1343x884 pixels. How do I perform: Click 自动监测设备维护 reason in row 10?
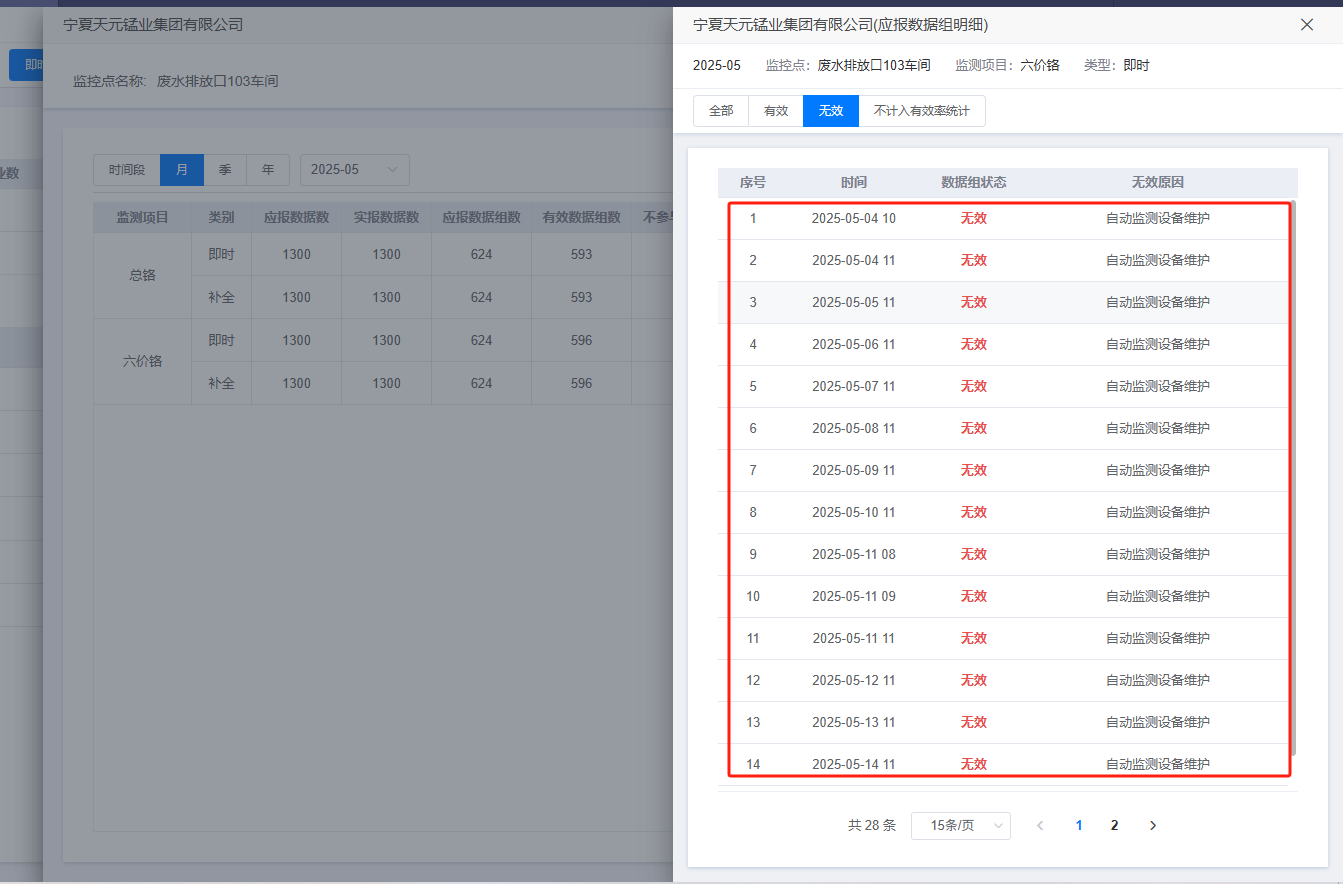1158,596
